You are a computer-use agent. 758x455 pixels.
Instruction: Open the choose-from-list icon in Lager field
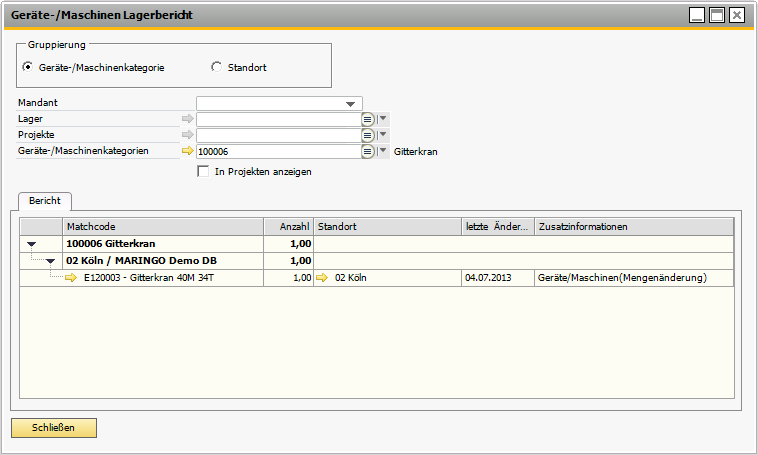(x=368, y=119)
